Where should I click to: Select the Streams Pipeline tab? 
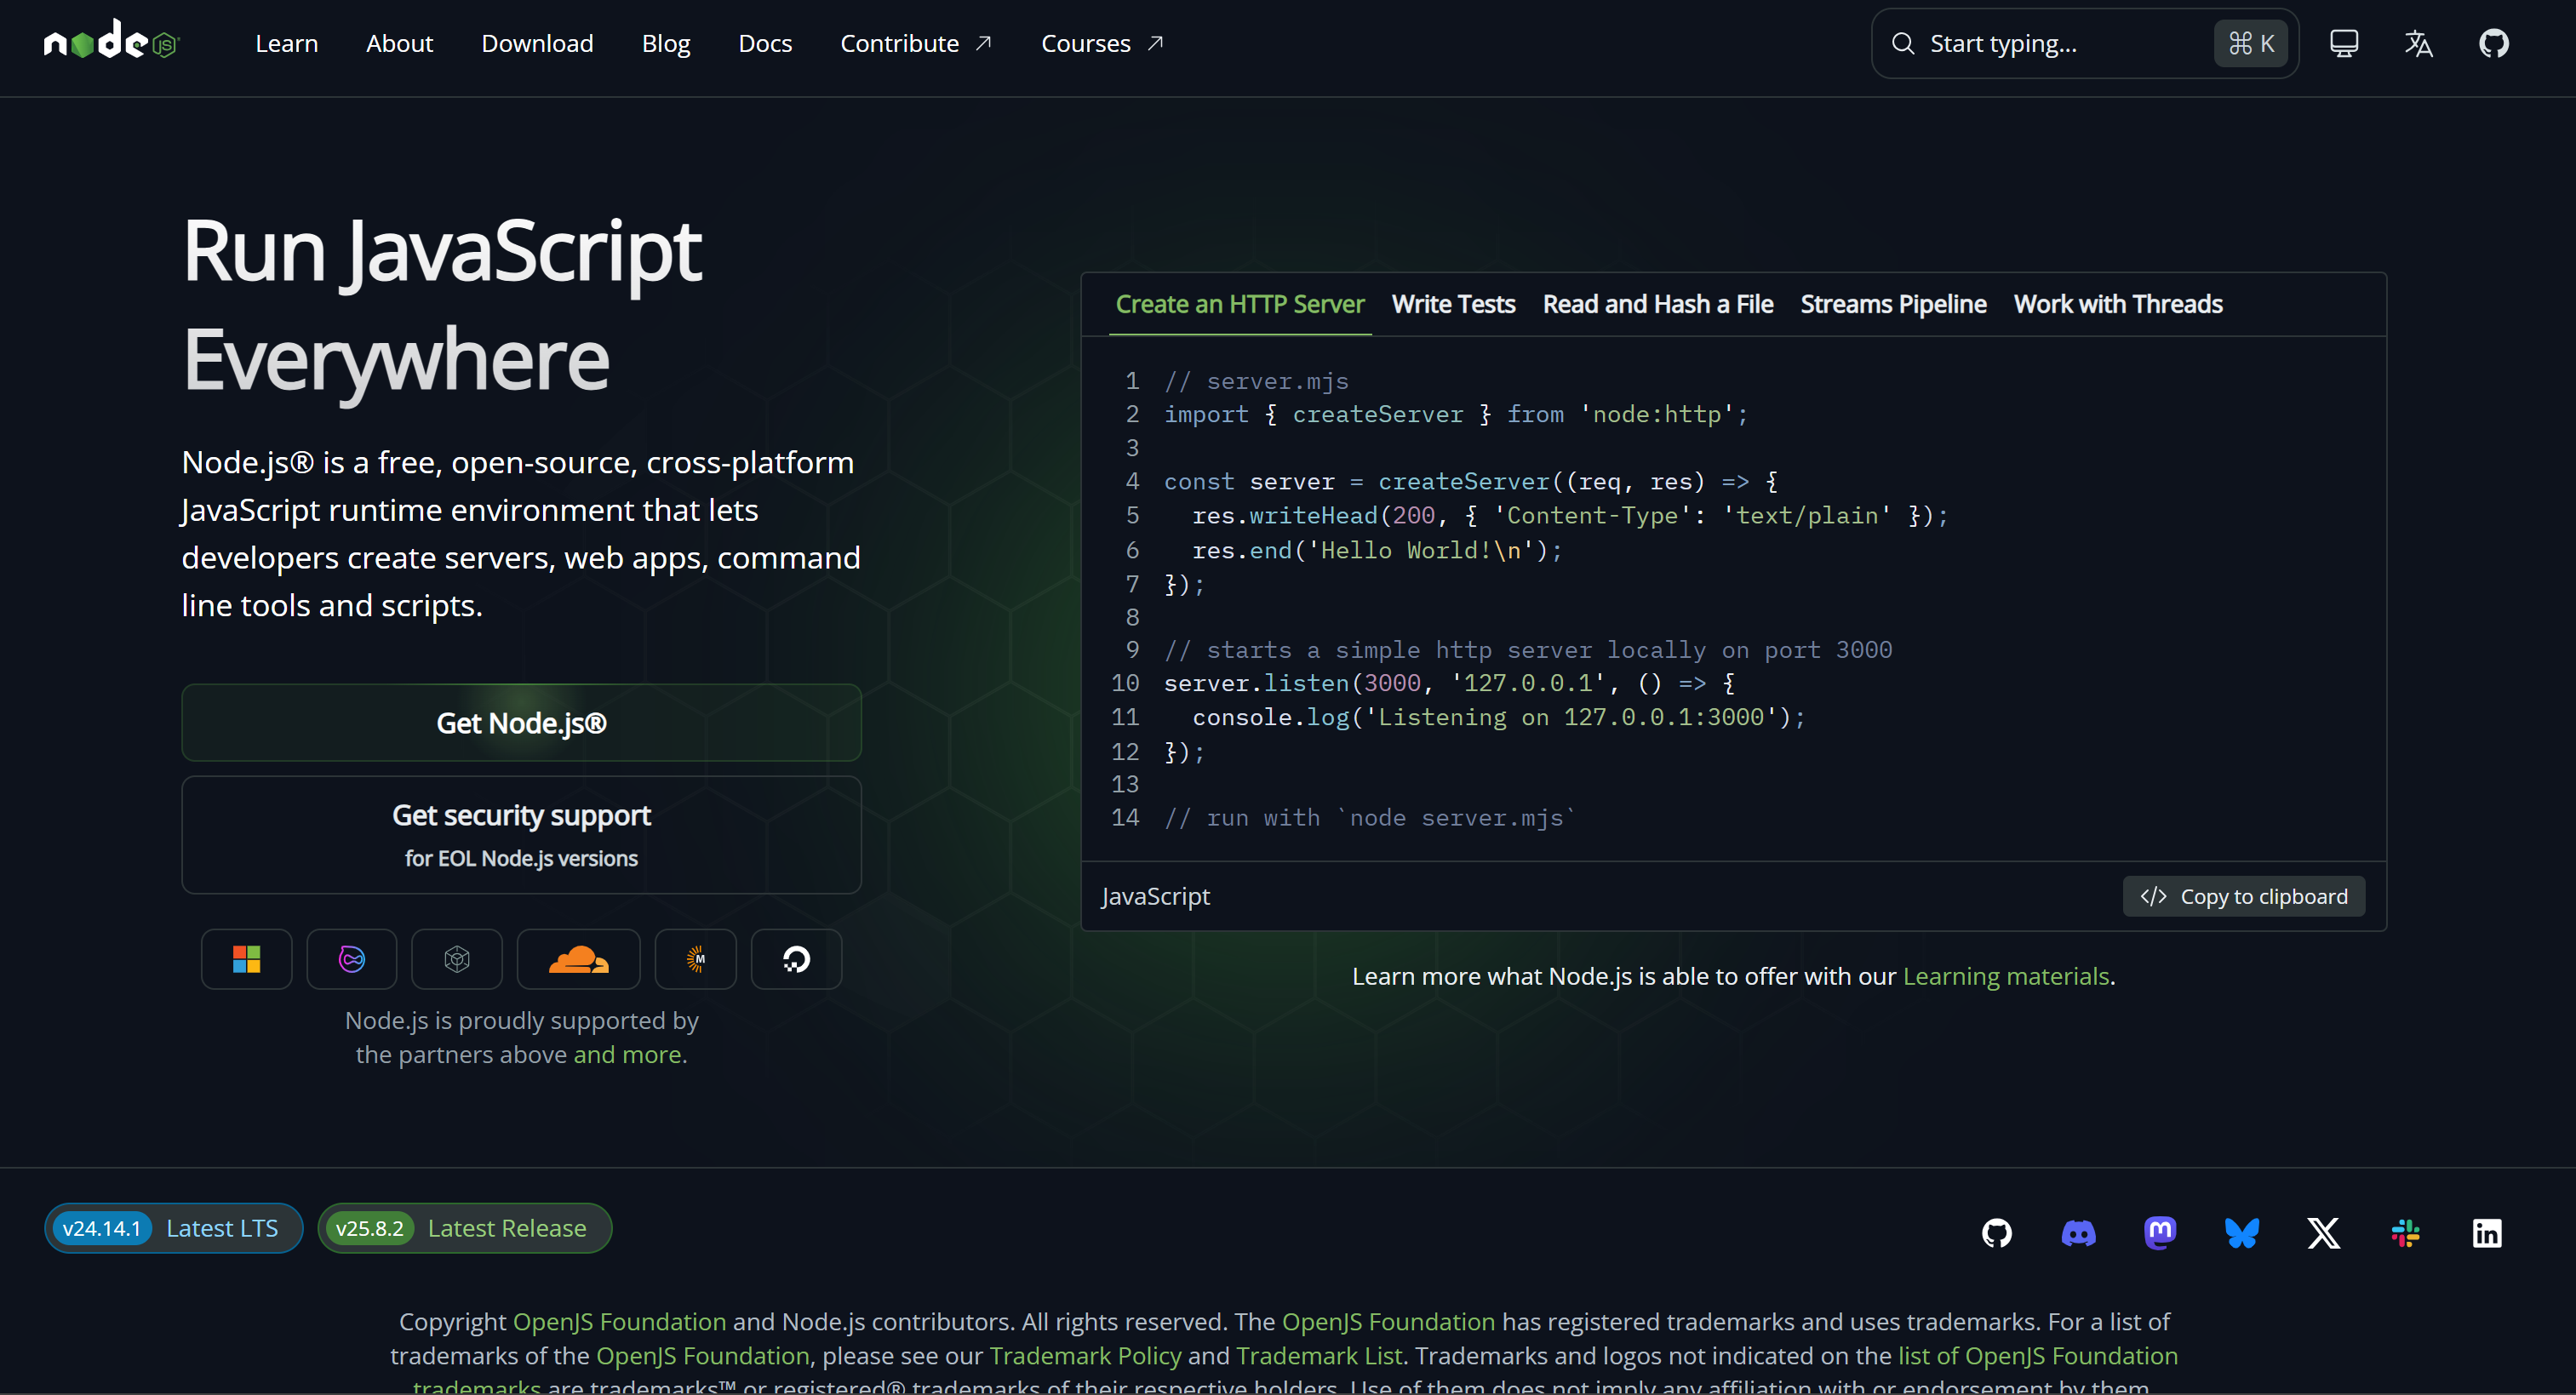[1893, 304]
